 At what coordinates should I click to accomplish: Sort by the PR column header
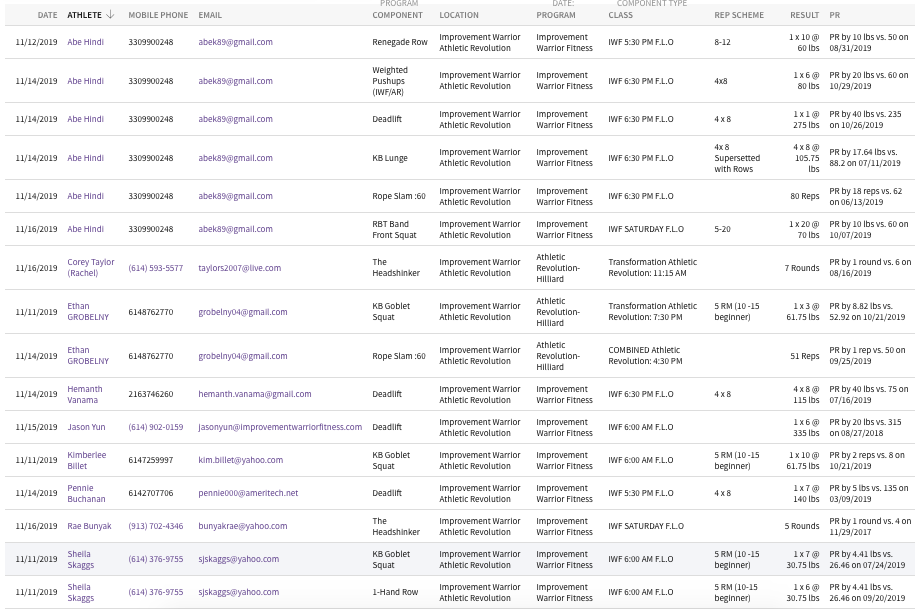[834, 15]
